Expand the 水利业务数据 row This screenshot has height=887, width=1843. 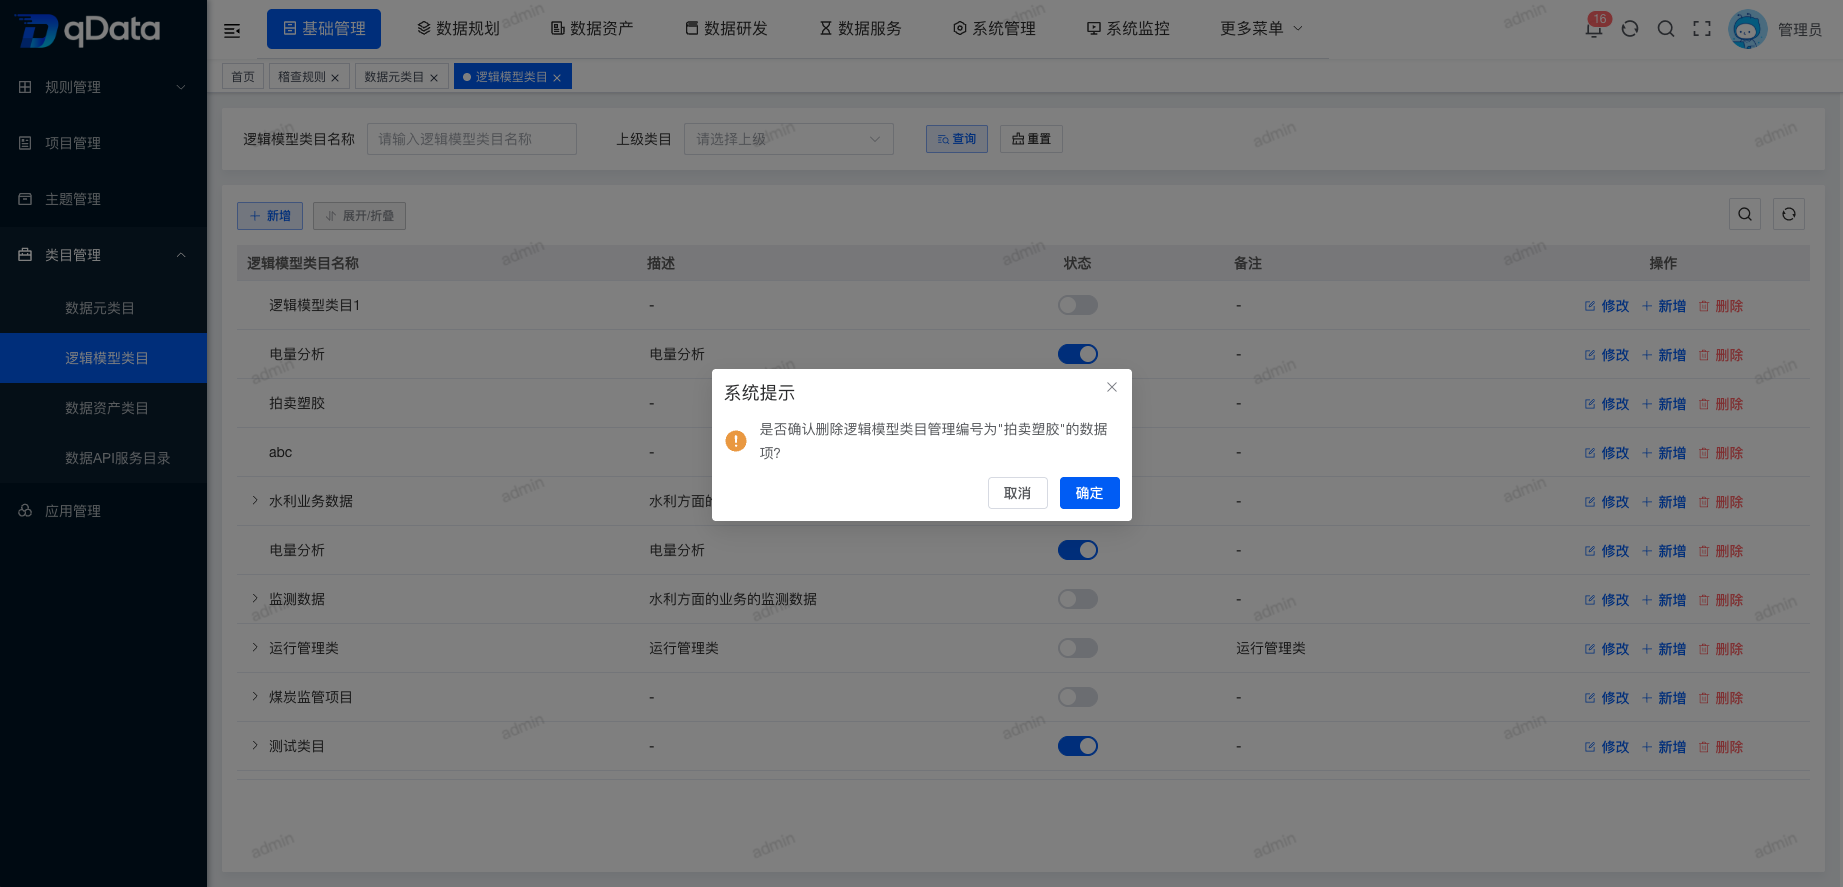pyautogui.click(x=255, y=500)
